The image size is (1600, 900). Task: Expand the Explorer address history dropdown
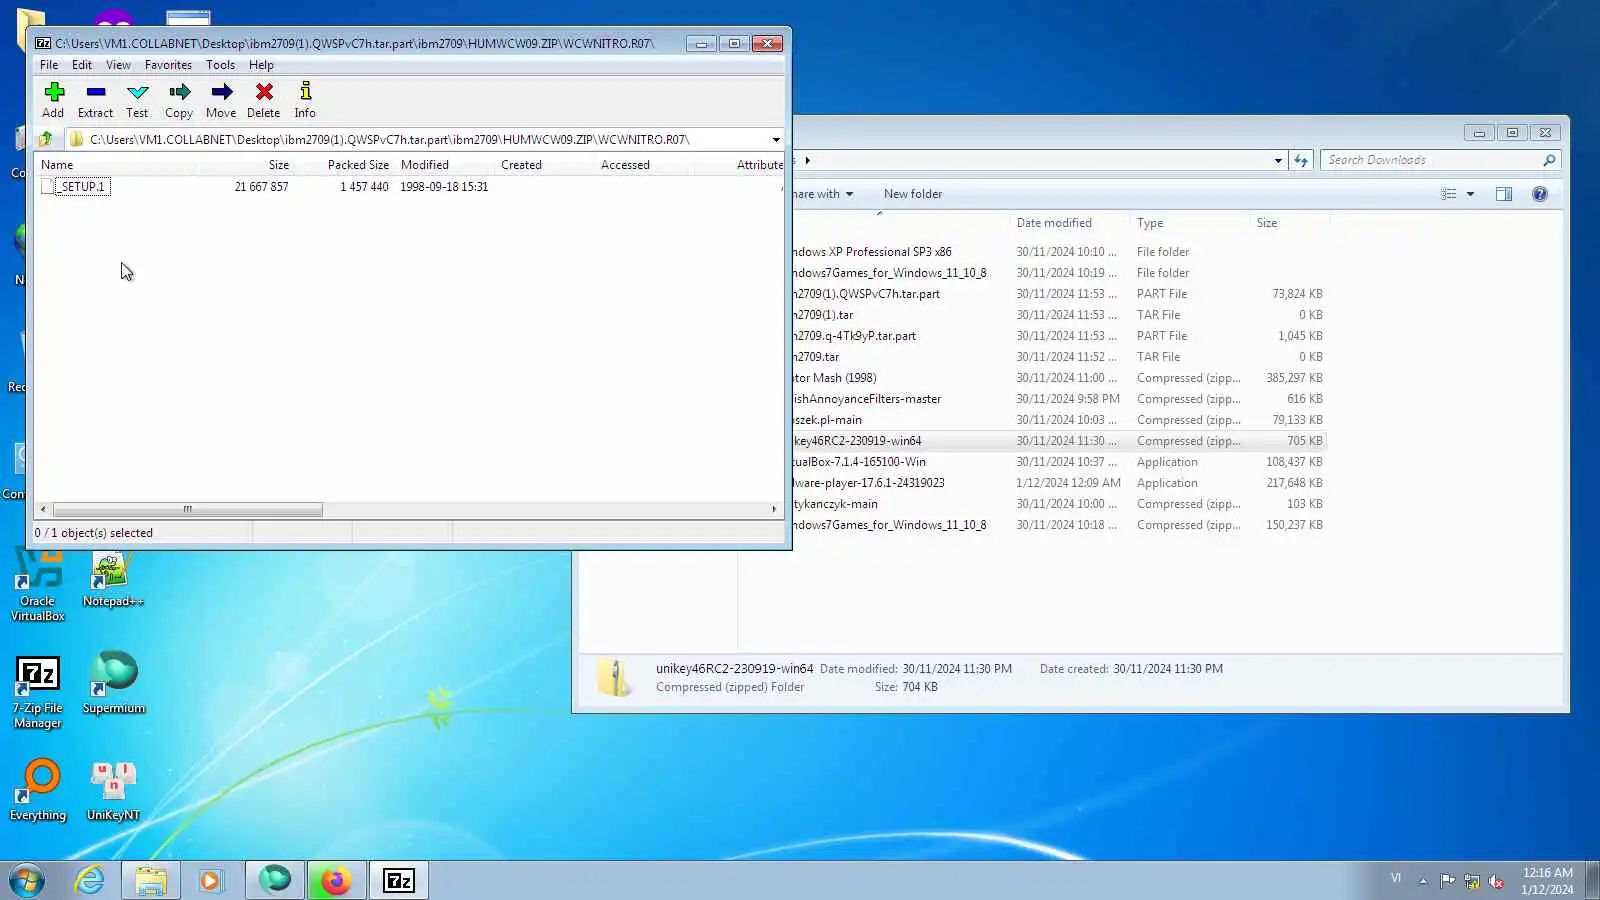(1278, 160)
